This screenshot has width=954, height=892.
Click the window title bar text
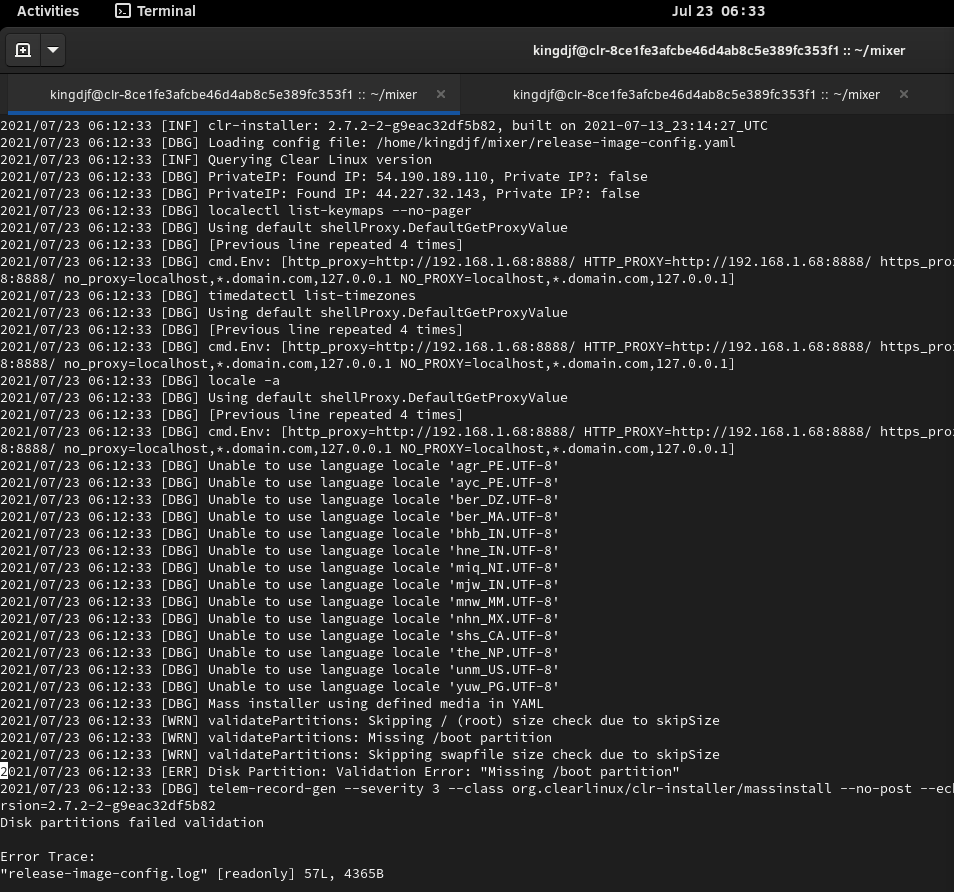(718, 50)
